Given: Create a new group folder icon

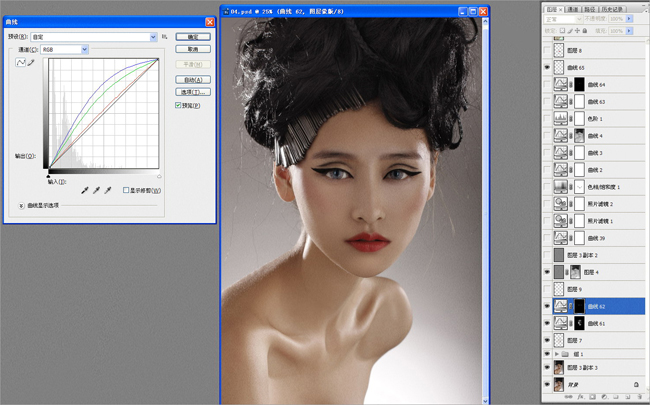Looking at the screenshot, I should tap(616, 397).
